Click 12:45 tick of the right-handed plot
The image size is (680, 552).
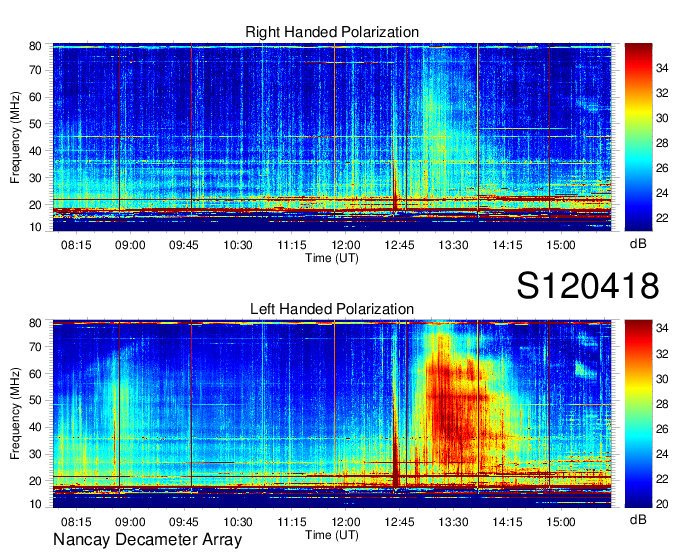[x=399, y=245]
